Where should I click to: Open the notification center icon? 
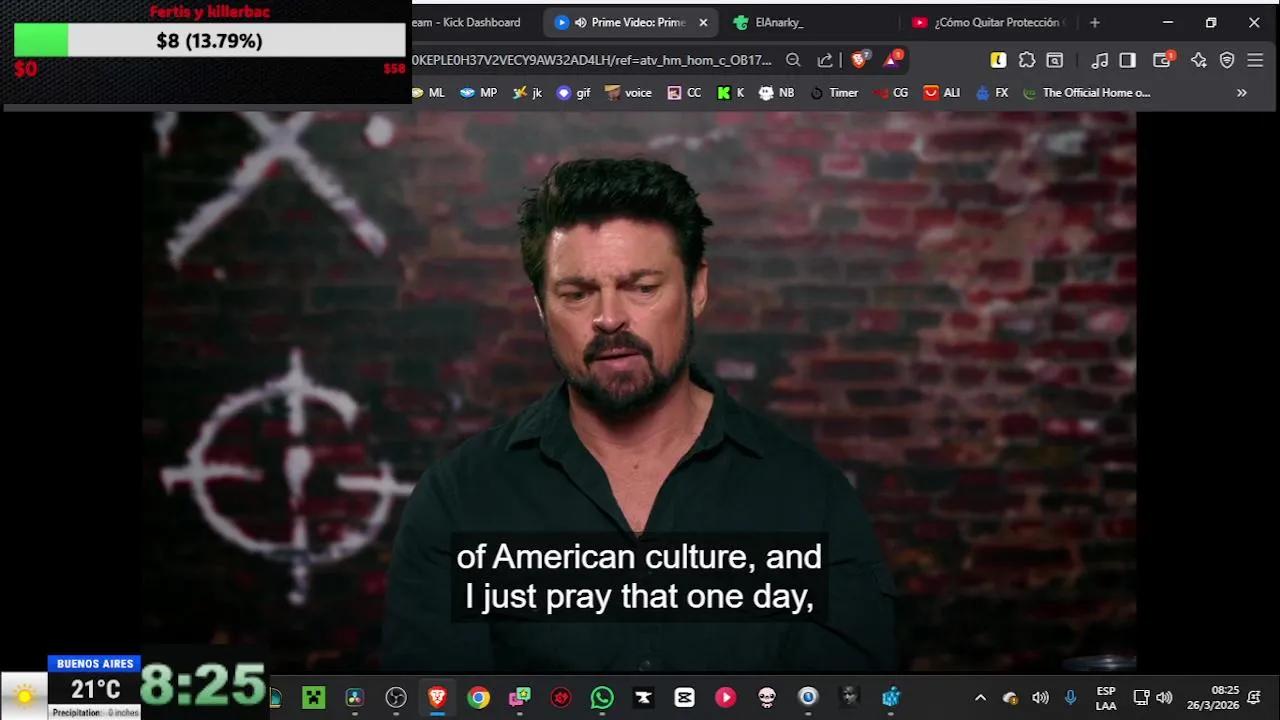click(x=1254, y=698)
